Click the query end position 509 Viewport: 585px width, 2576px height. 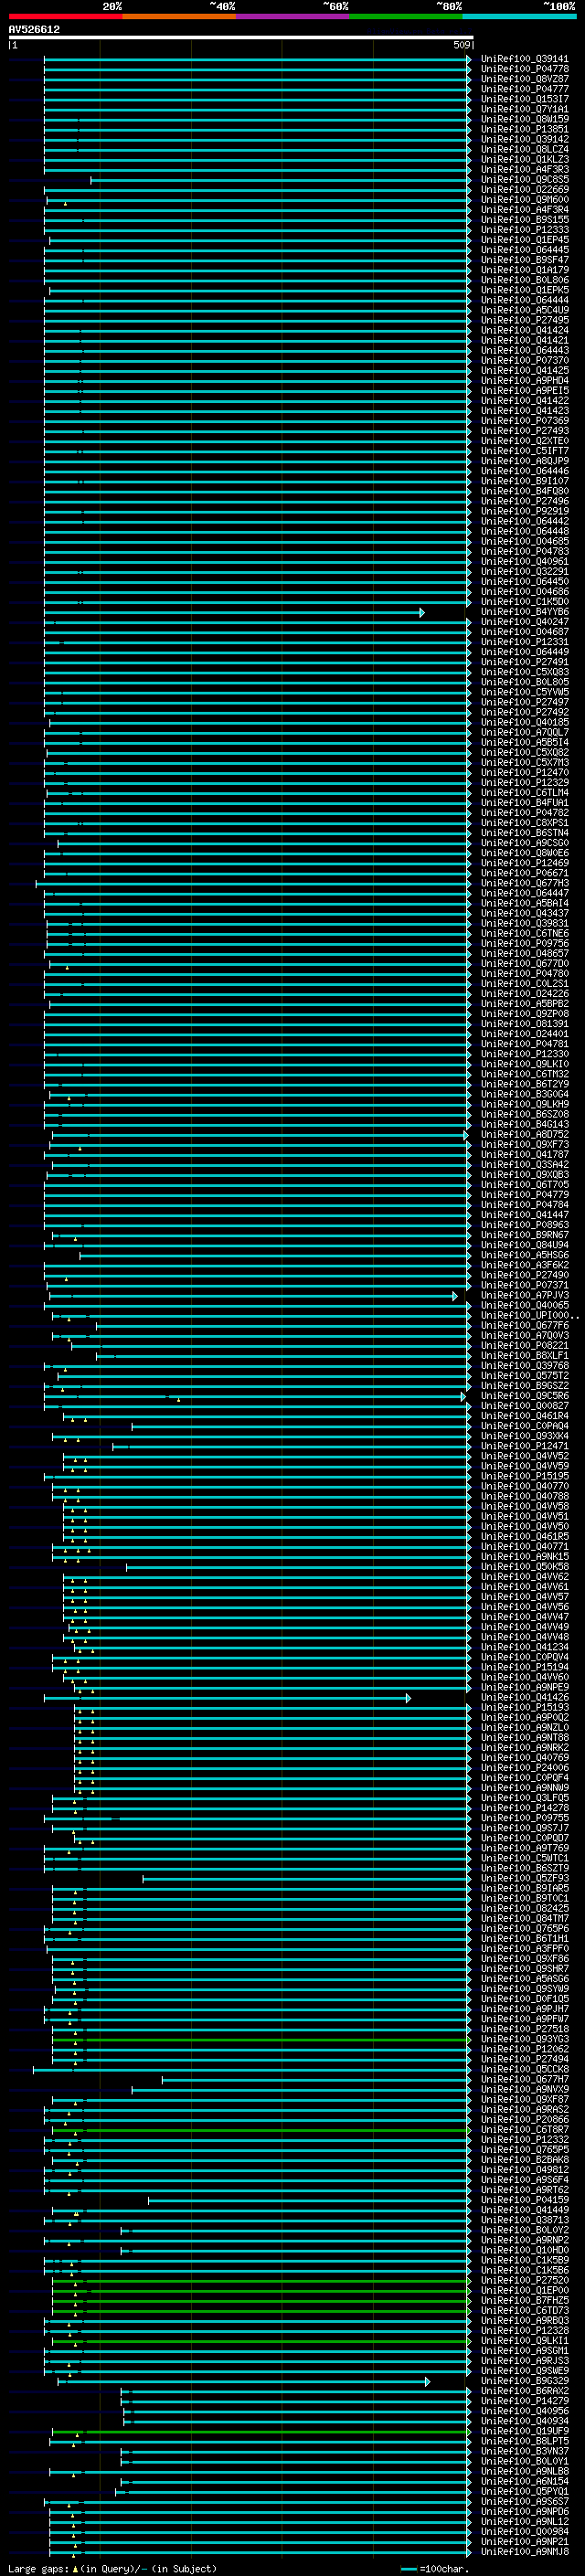[461, 45]
